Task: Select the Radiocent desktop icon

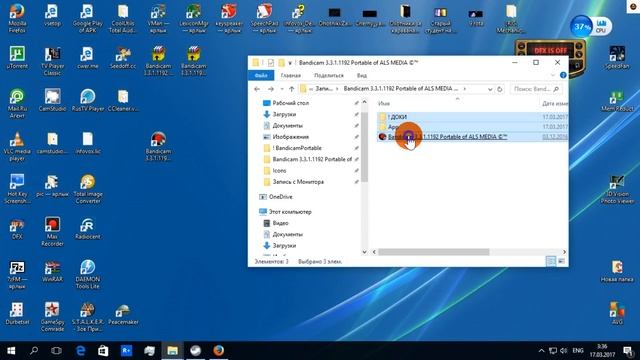Action: [x=88, y=228]
